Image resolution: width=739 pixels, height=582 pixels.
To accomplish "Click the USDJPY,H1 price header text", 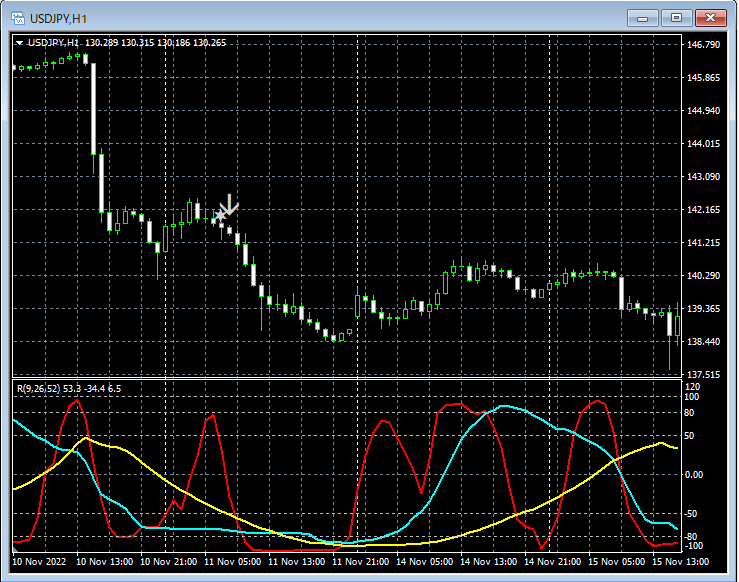I will coord(127,43).
